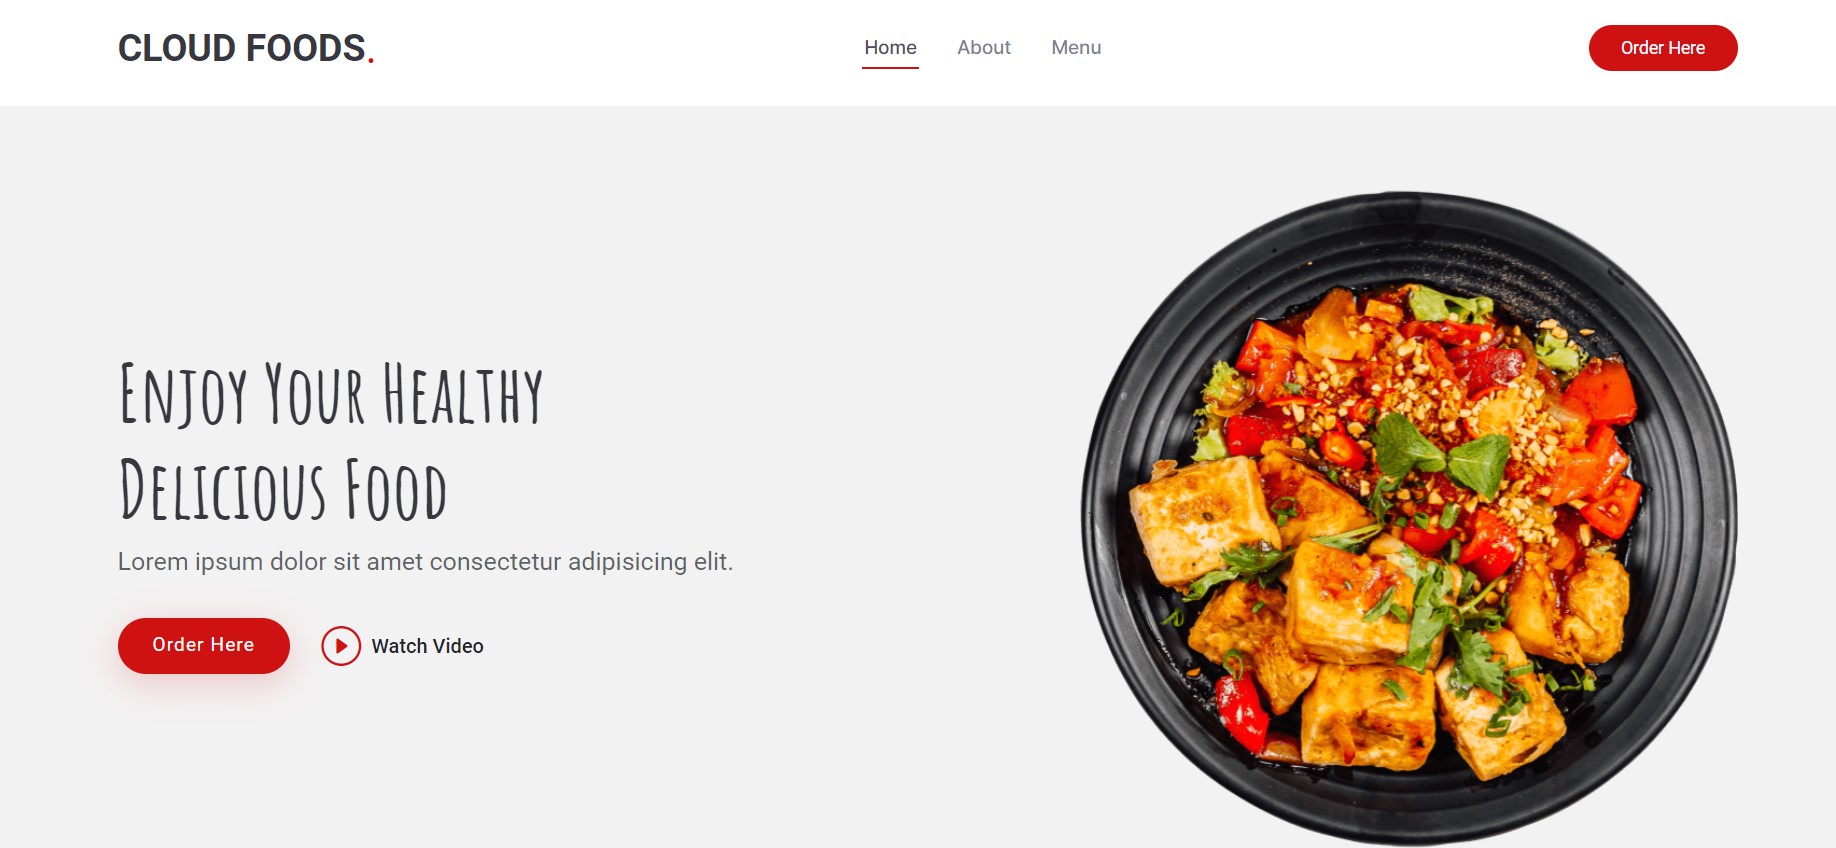The height and width of the screenshot is (848, 1836).
Task: Click the CLOUD FOODS logo
Action: point(246,48)
